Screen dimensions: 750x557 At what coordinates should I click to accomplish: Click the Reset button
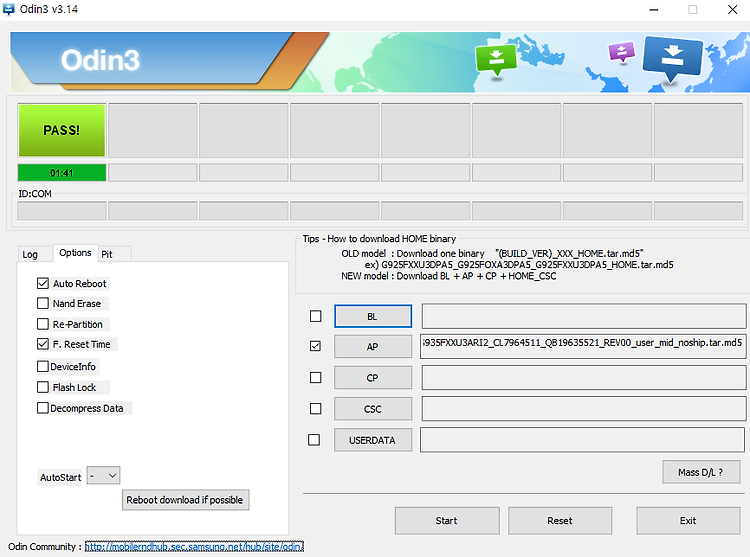(x=560, y=521)
